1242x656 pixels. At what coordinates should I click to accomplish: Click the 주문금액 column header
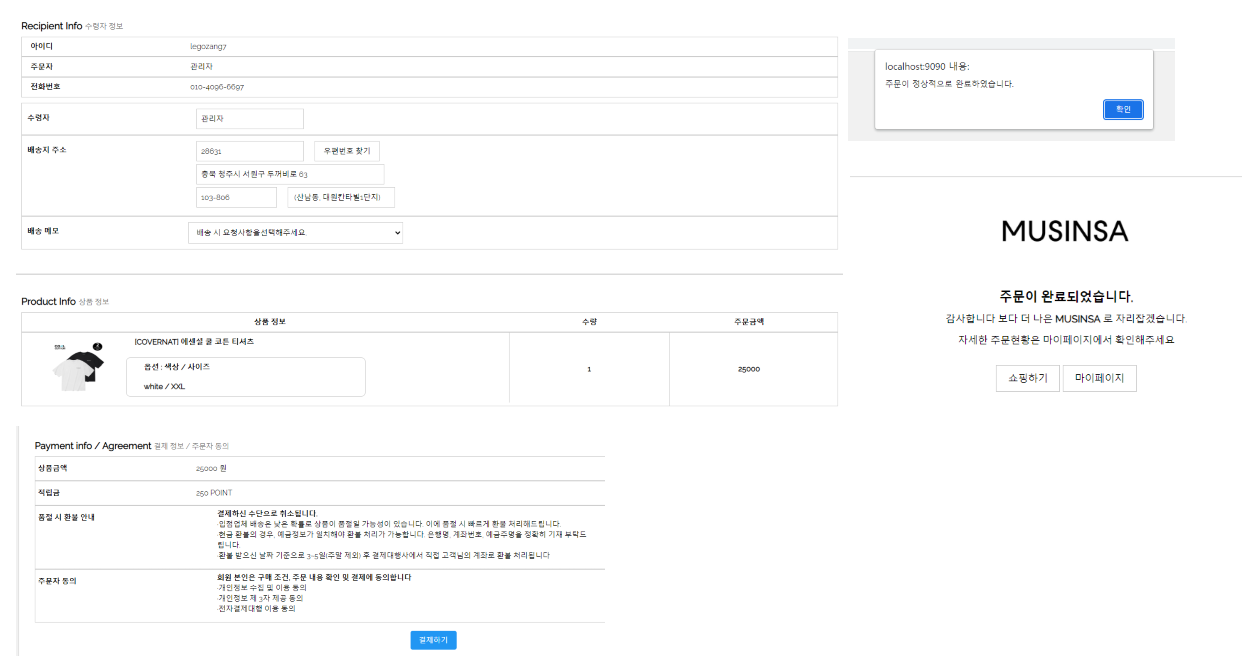click(752, 321)
